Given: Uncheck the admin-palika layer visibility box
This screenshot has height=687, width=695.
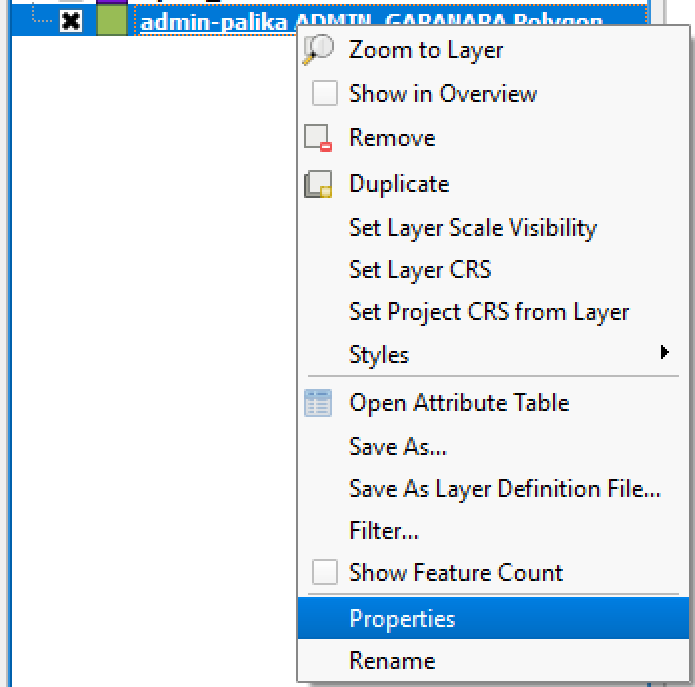Looking at the screenshot, I should pyautogui.click(x=70, y=21).
